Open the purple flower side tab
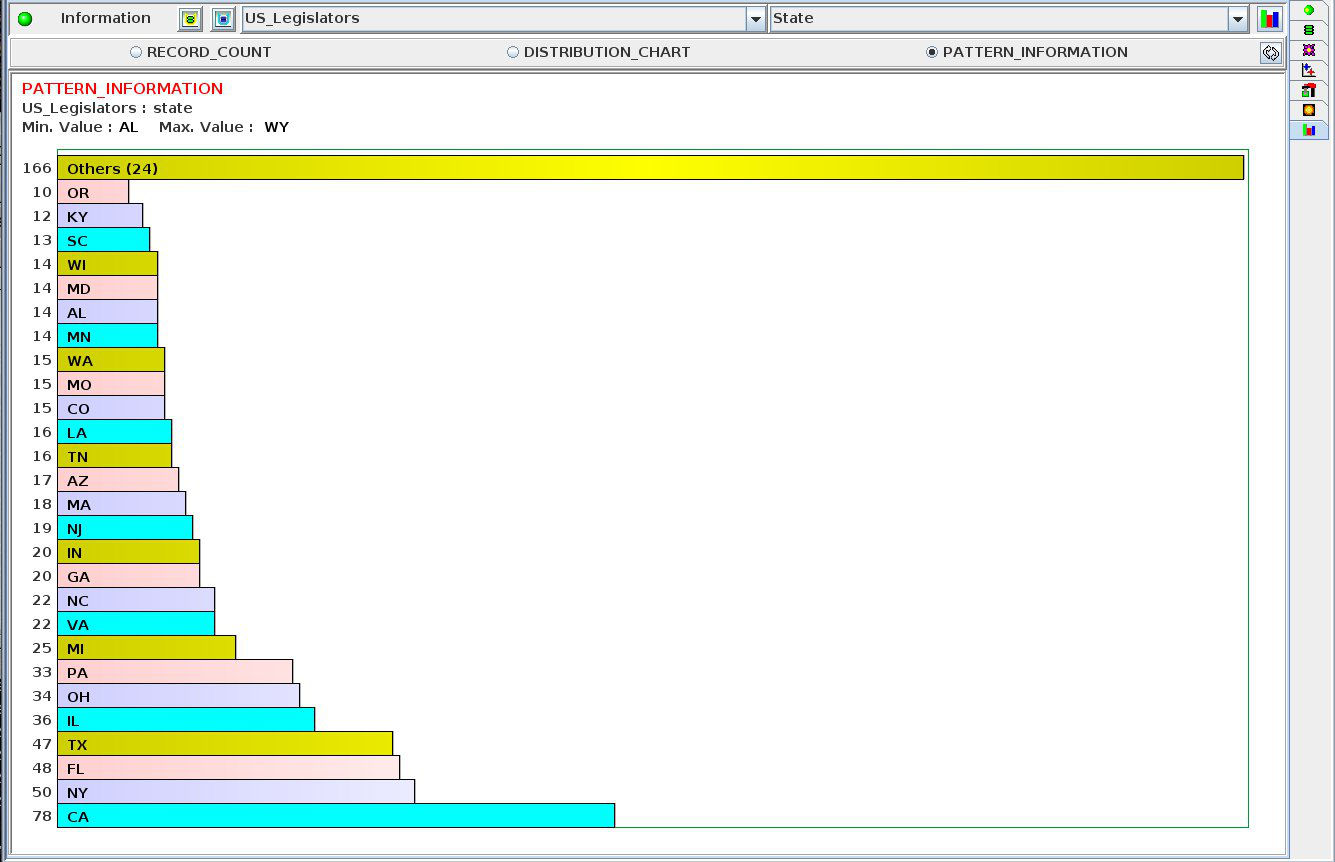 [1308, 50]
